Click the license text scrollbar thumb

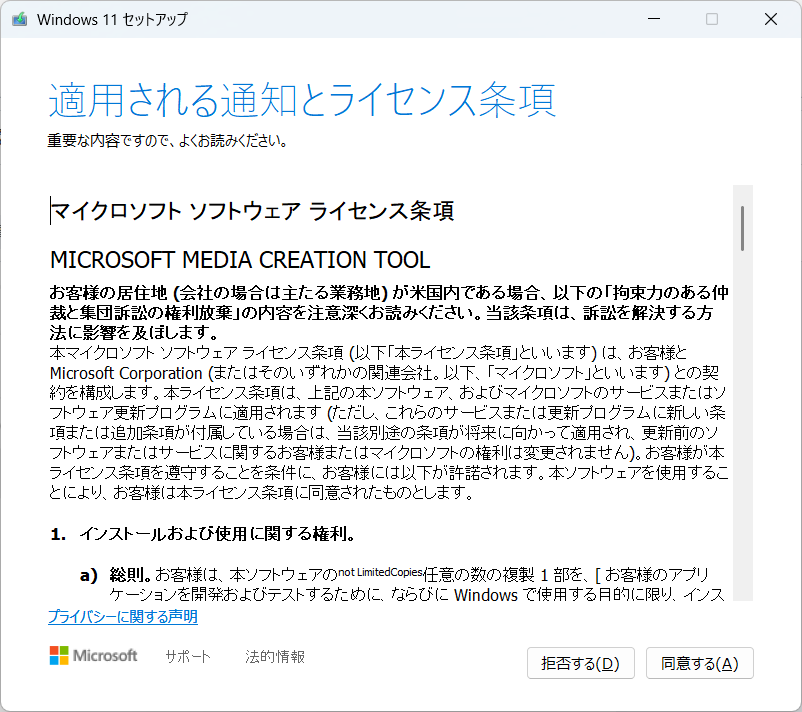(x=742, y=228)
